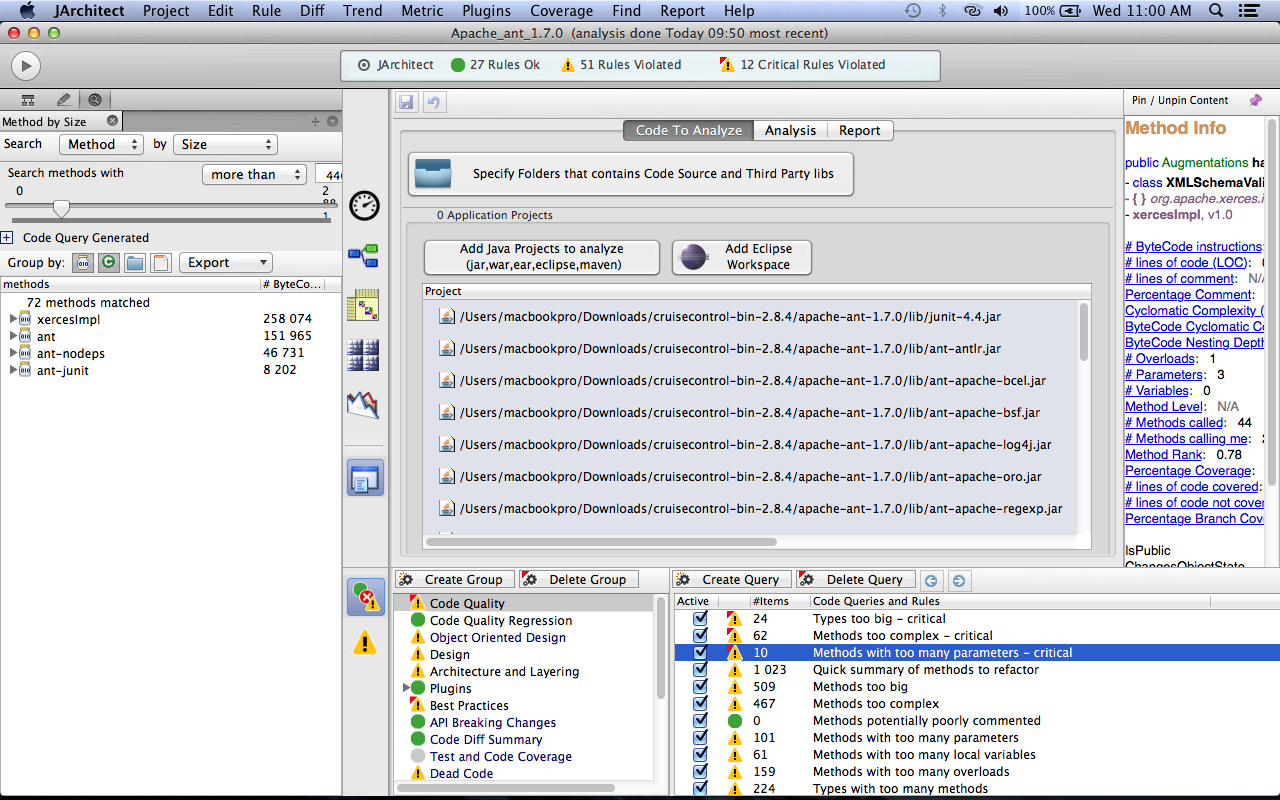This screenshot has height=800, width=1280.
Task: Click the yellow warning icon in sidebar
Action: pyautogui.click(x=365, y=642)
